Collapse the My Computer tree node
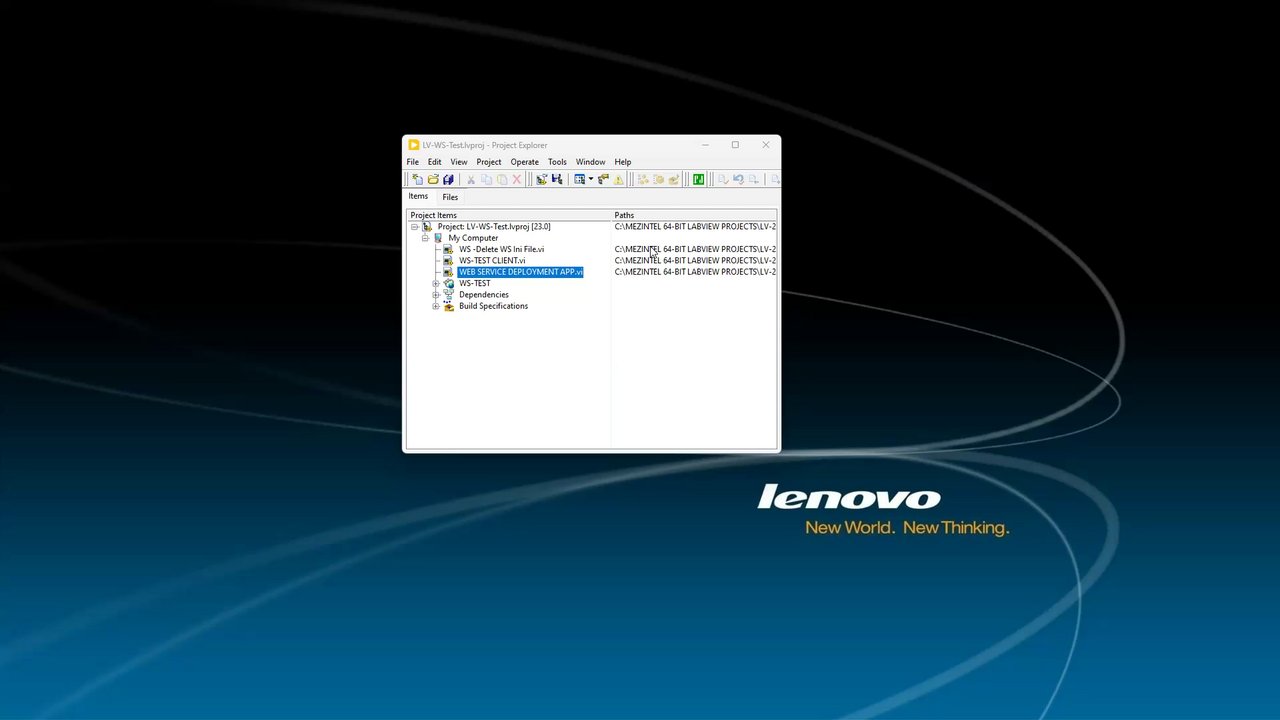 (x=425, y=238)
